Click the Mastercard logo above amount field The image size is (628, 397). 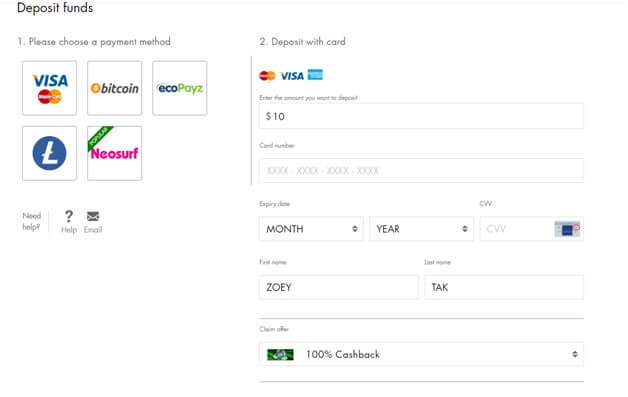click(x=267, y=75)
